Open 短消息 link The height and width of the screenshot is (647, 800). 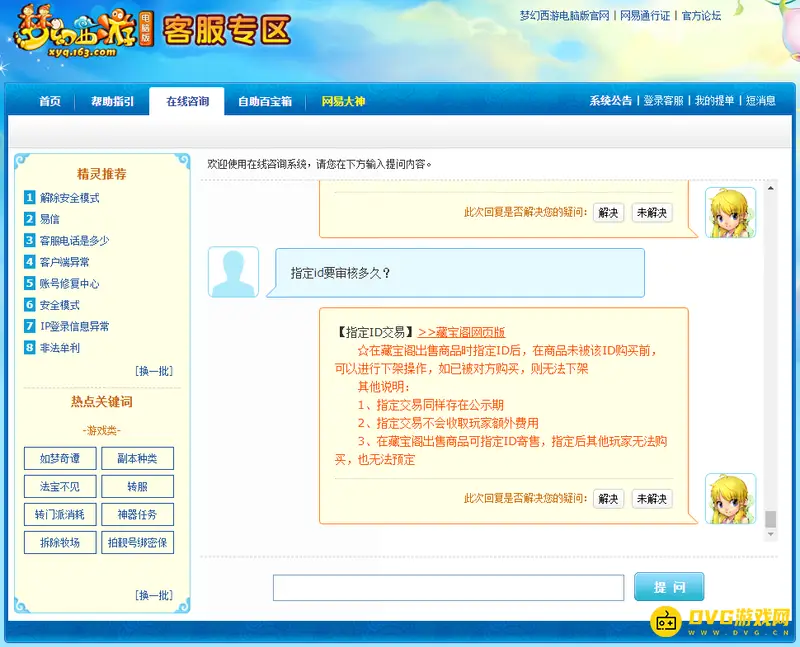coord(760,101)
